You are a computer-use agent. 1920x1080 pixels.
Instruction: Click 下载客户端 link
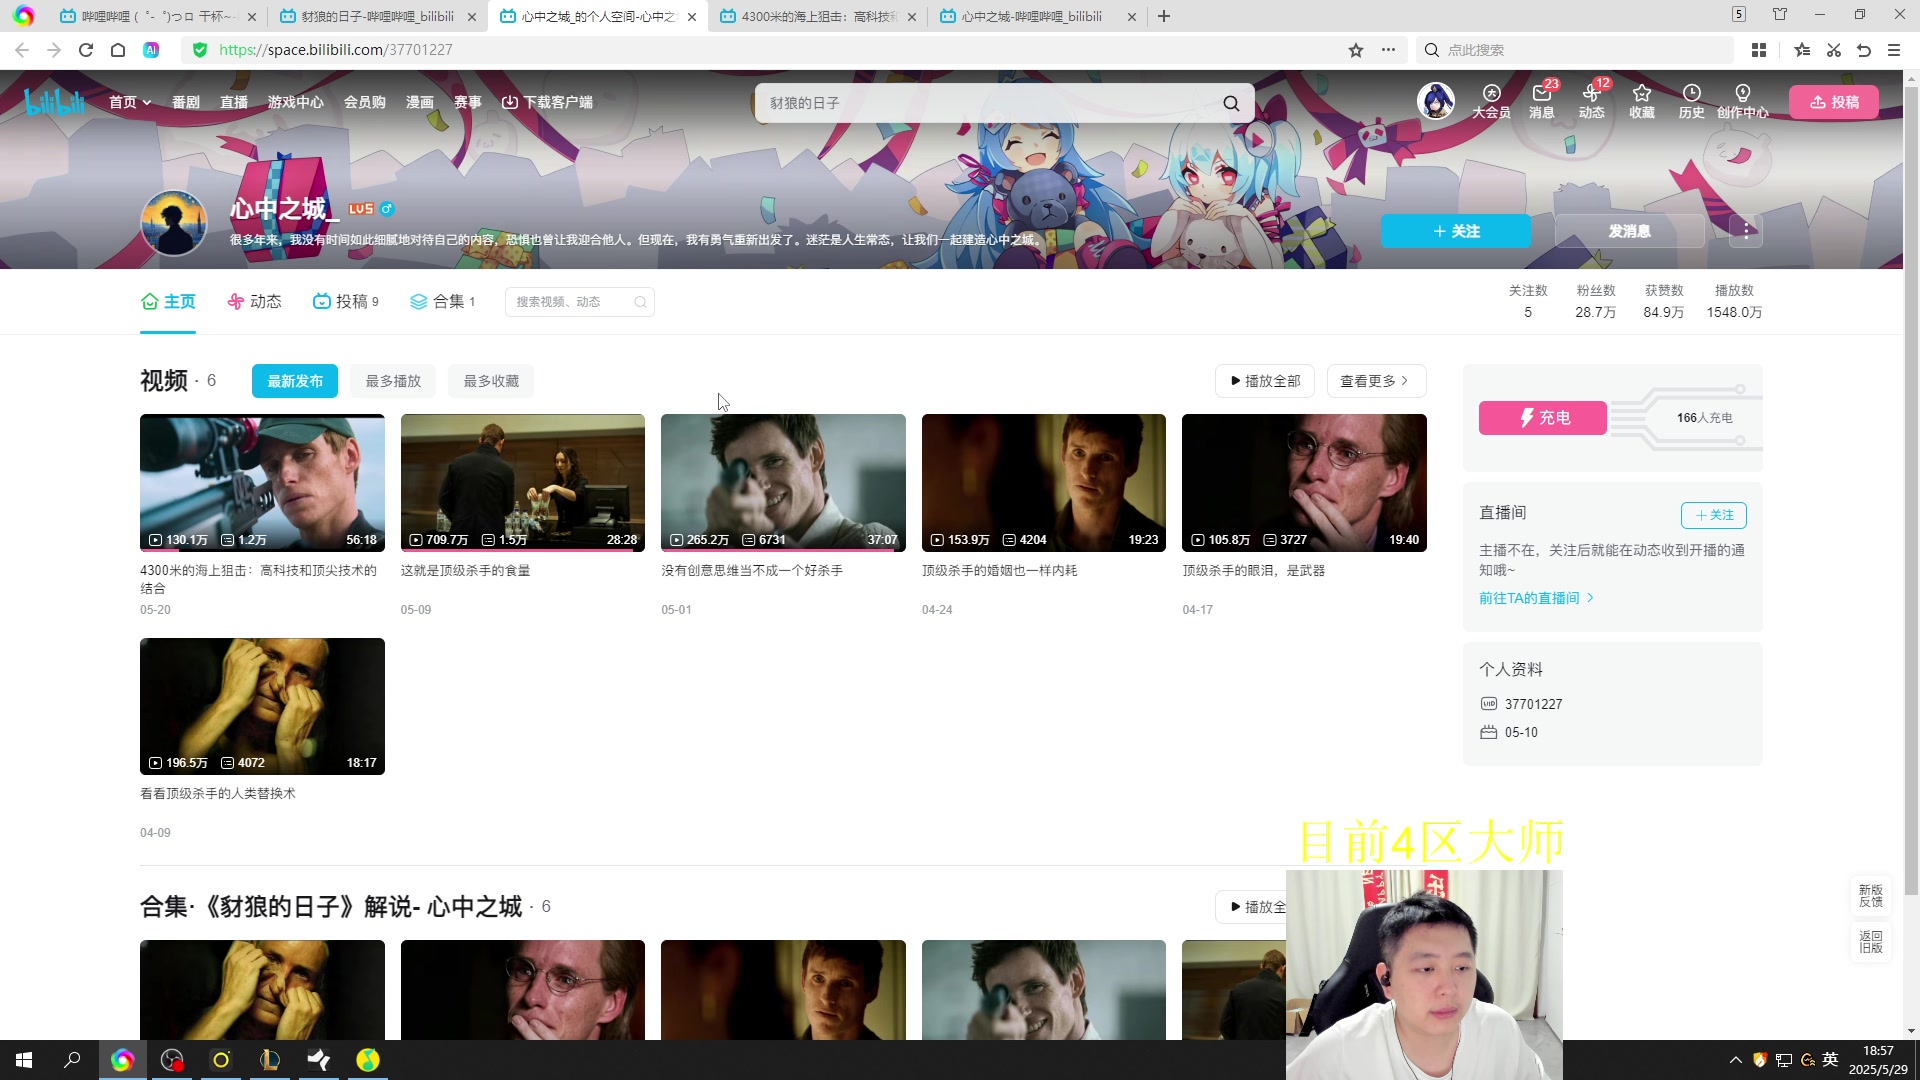547,102
